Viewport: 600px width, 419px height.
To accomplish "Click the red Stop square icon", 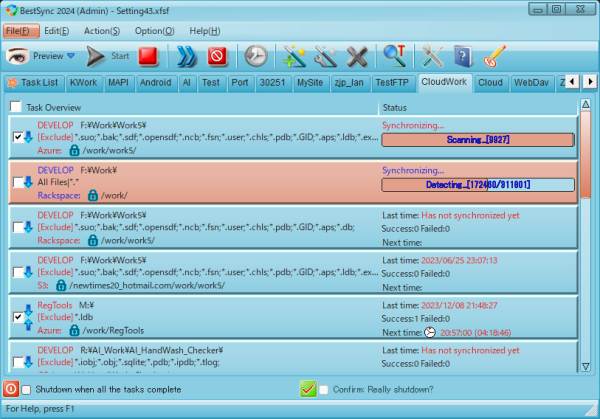I will pos(148,56).
